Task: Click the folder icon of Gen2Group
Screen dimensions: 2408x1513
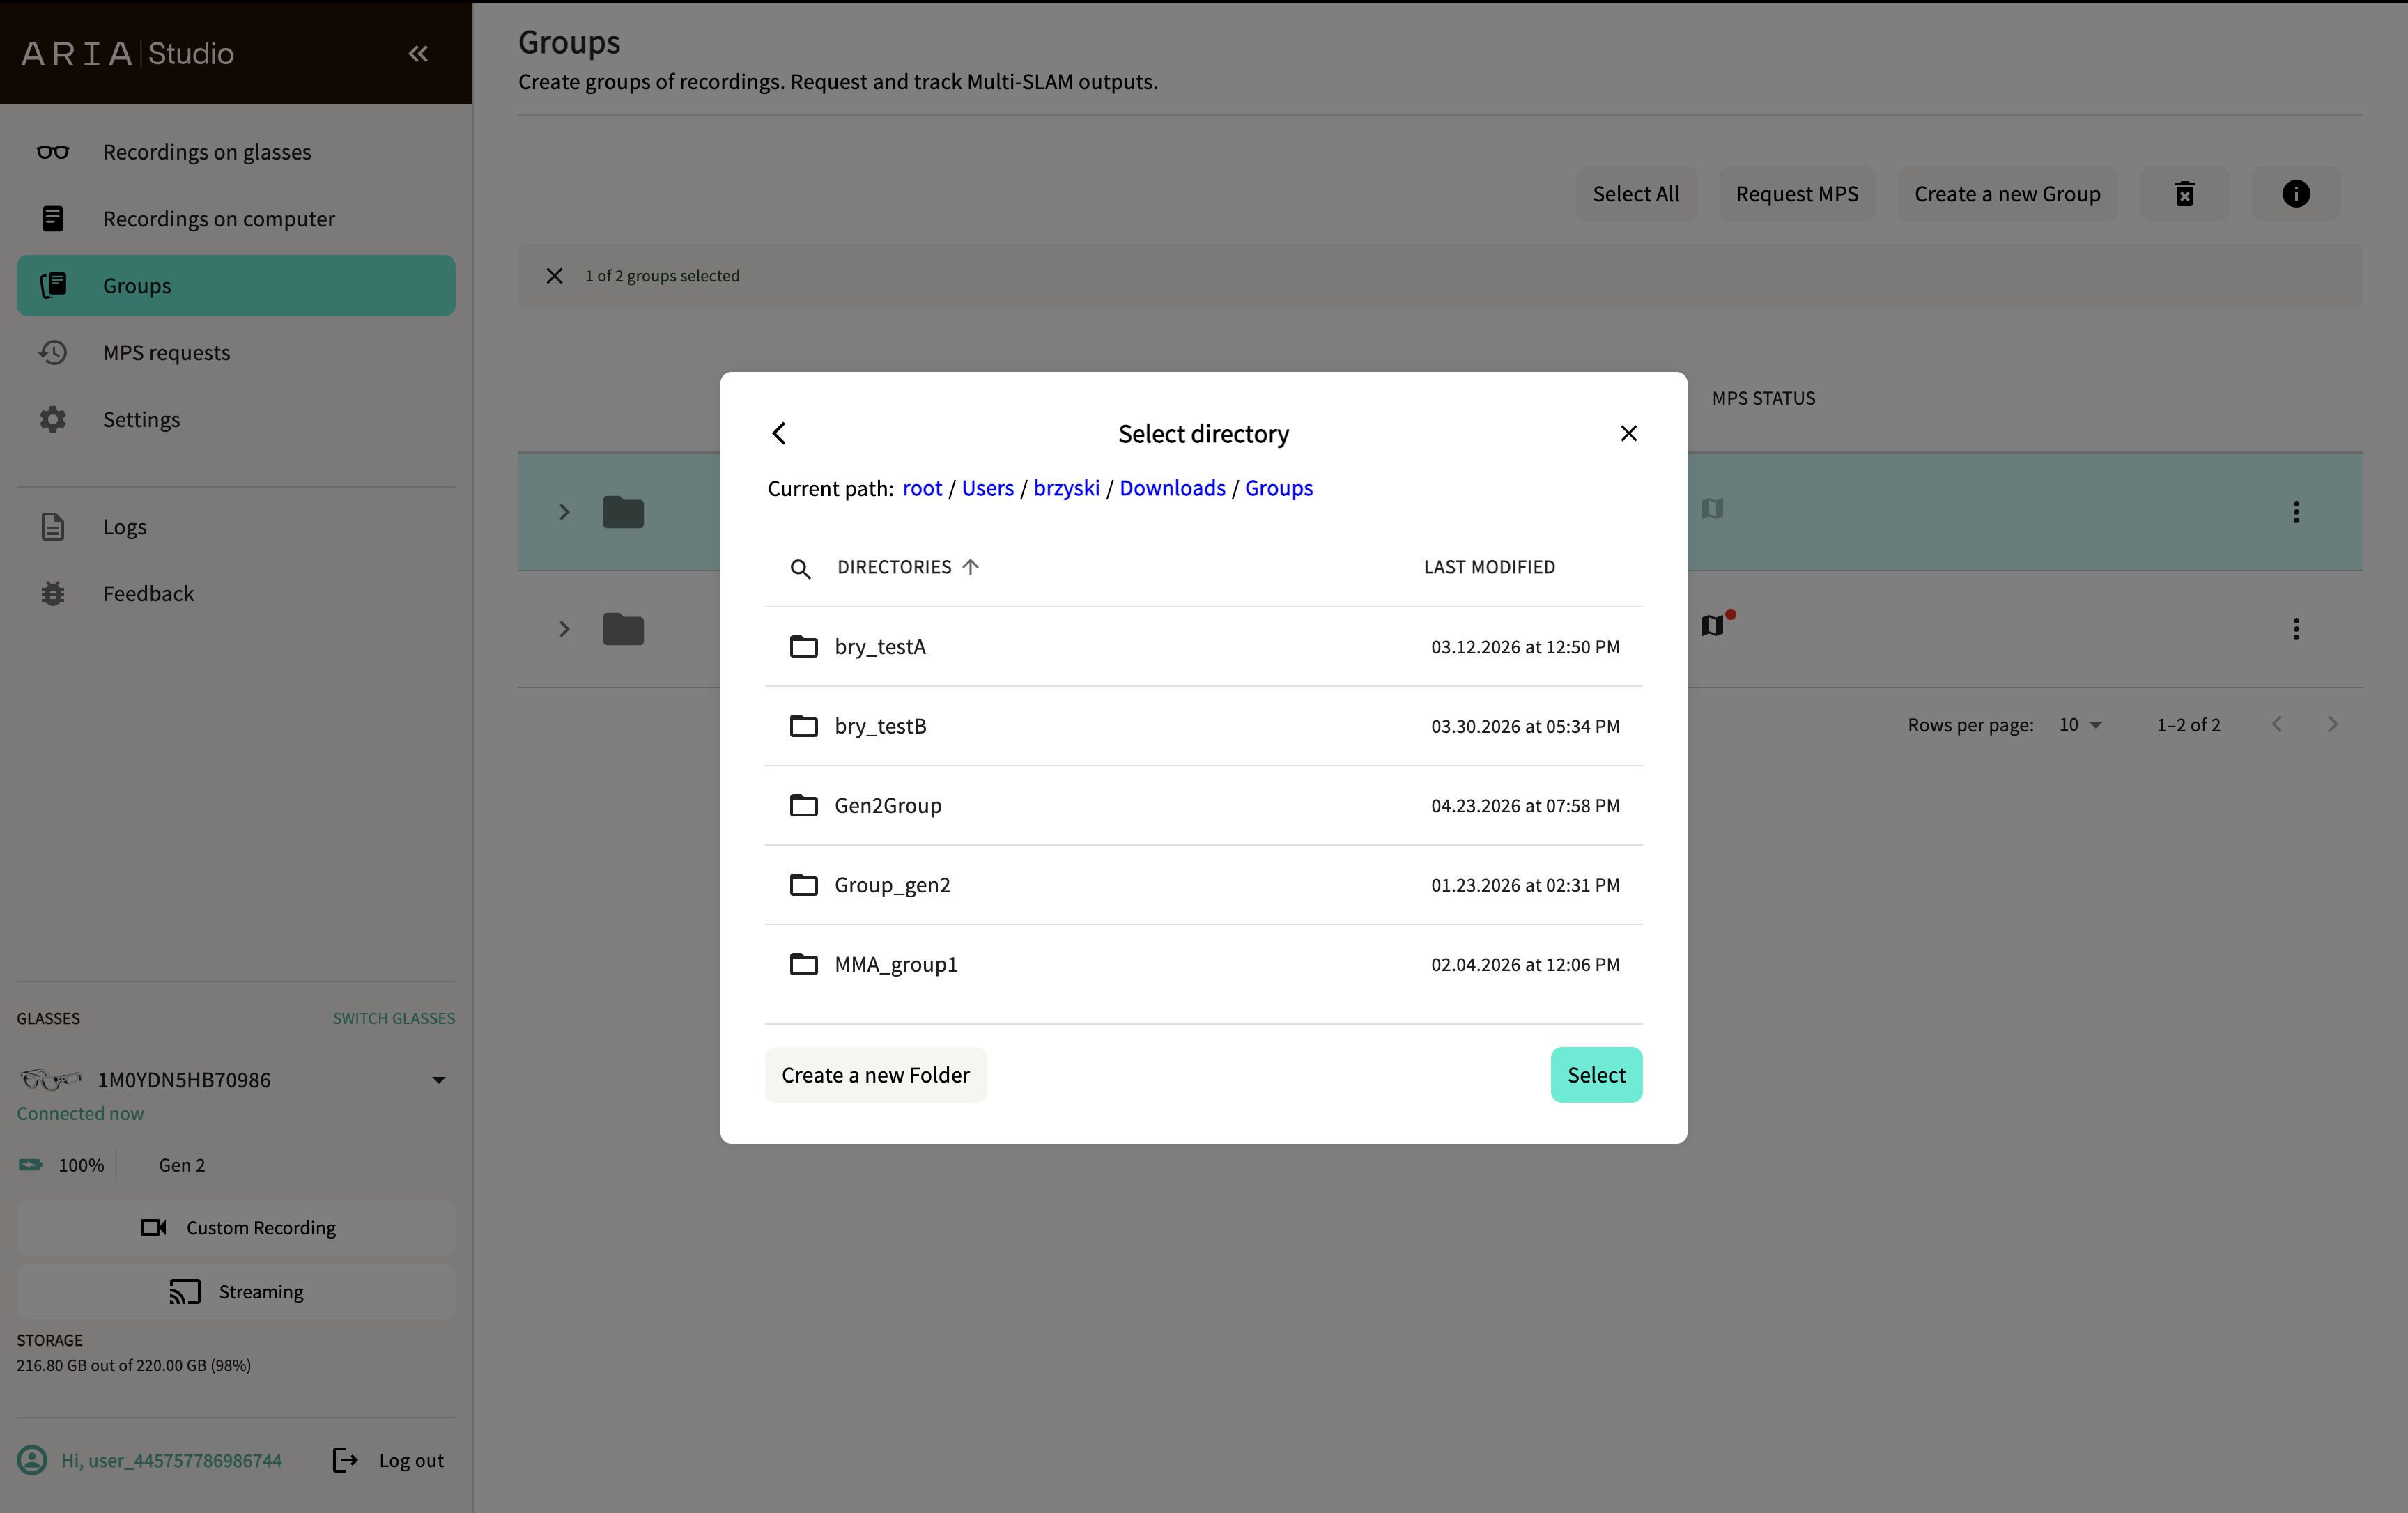Action: [804, 805]
